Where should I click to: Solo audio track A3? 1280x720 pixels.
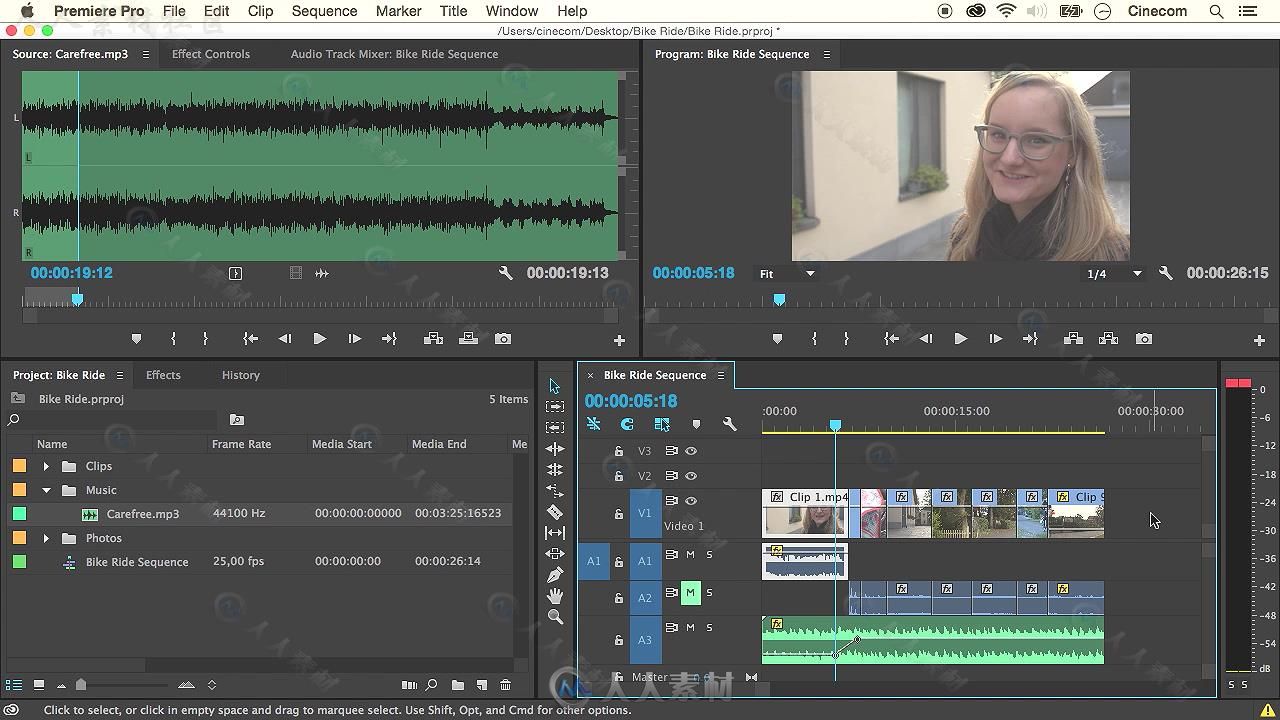710,627
